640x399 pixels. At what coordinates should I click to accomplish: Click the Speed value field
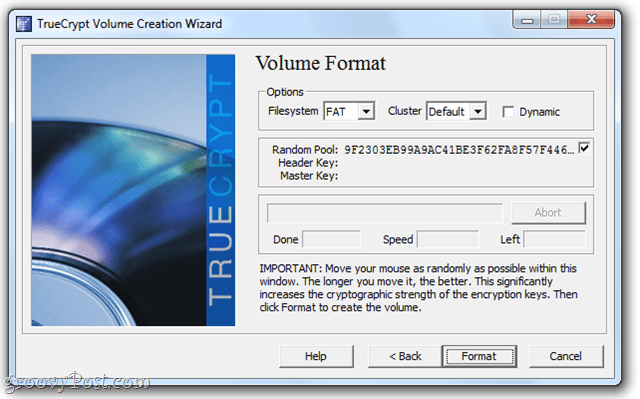tap(448, 239)
